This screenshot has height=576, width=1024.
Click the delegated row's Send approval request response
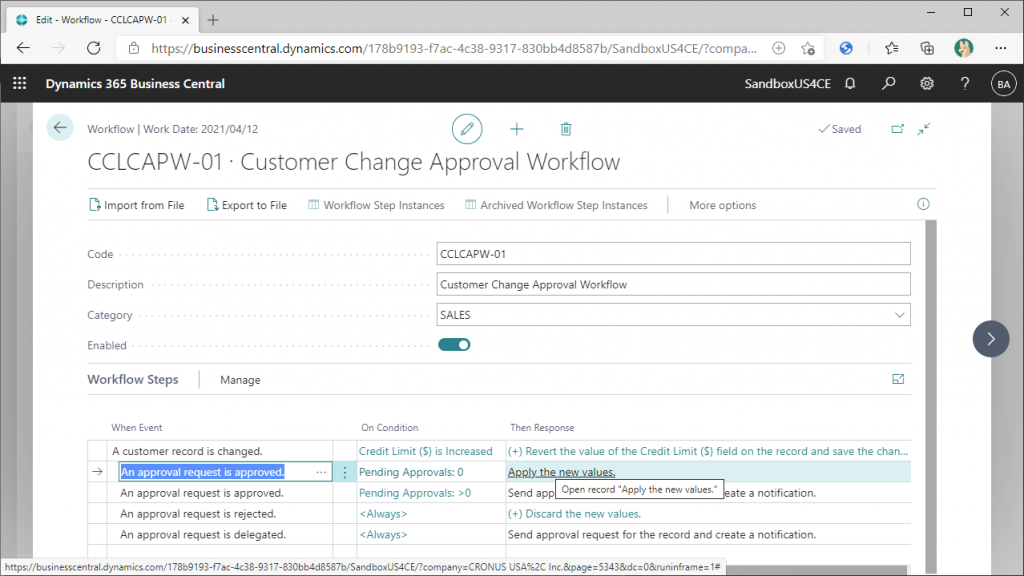pos(662,535)
